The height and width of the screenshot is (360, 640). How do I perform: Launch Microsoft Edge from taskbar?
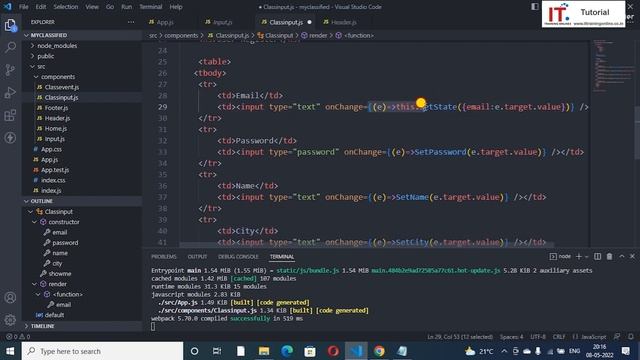(x=287, y=351)
